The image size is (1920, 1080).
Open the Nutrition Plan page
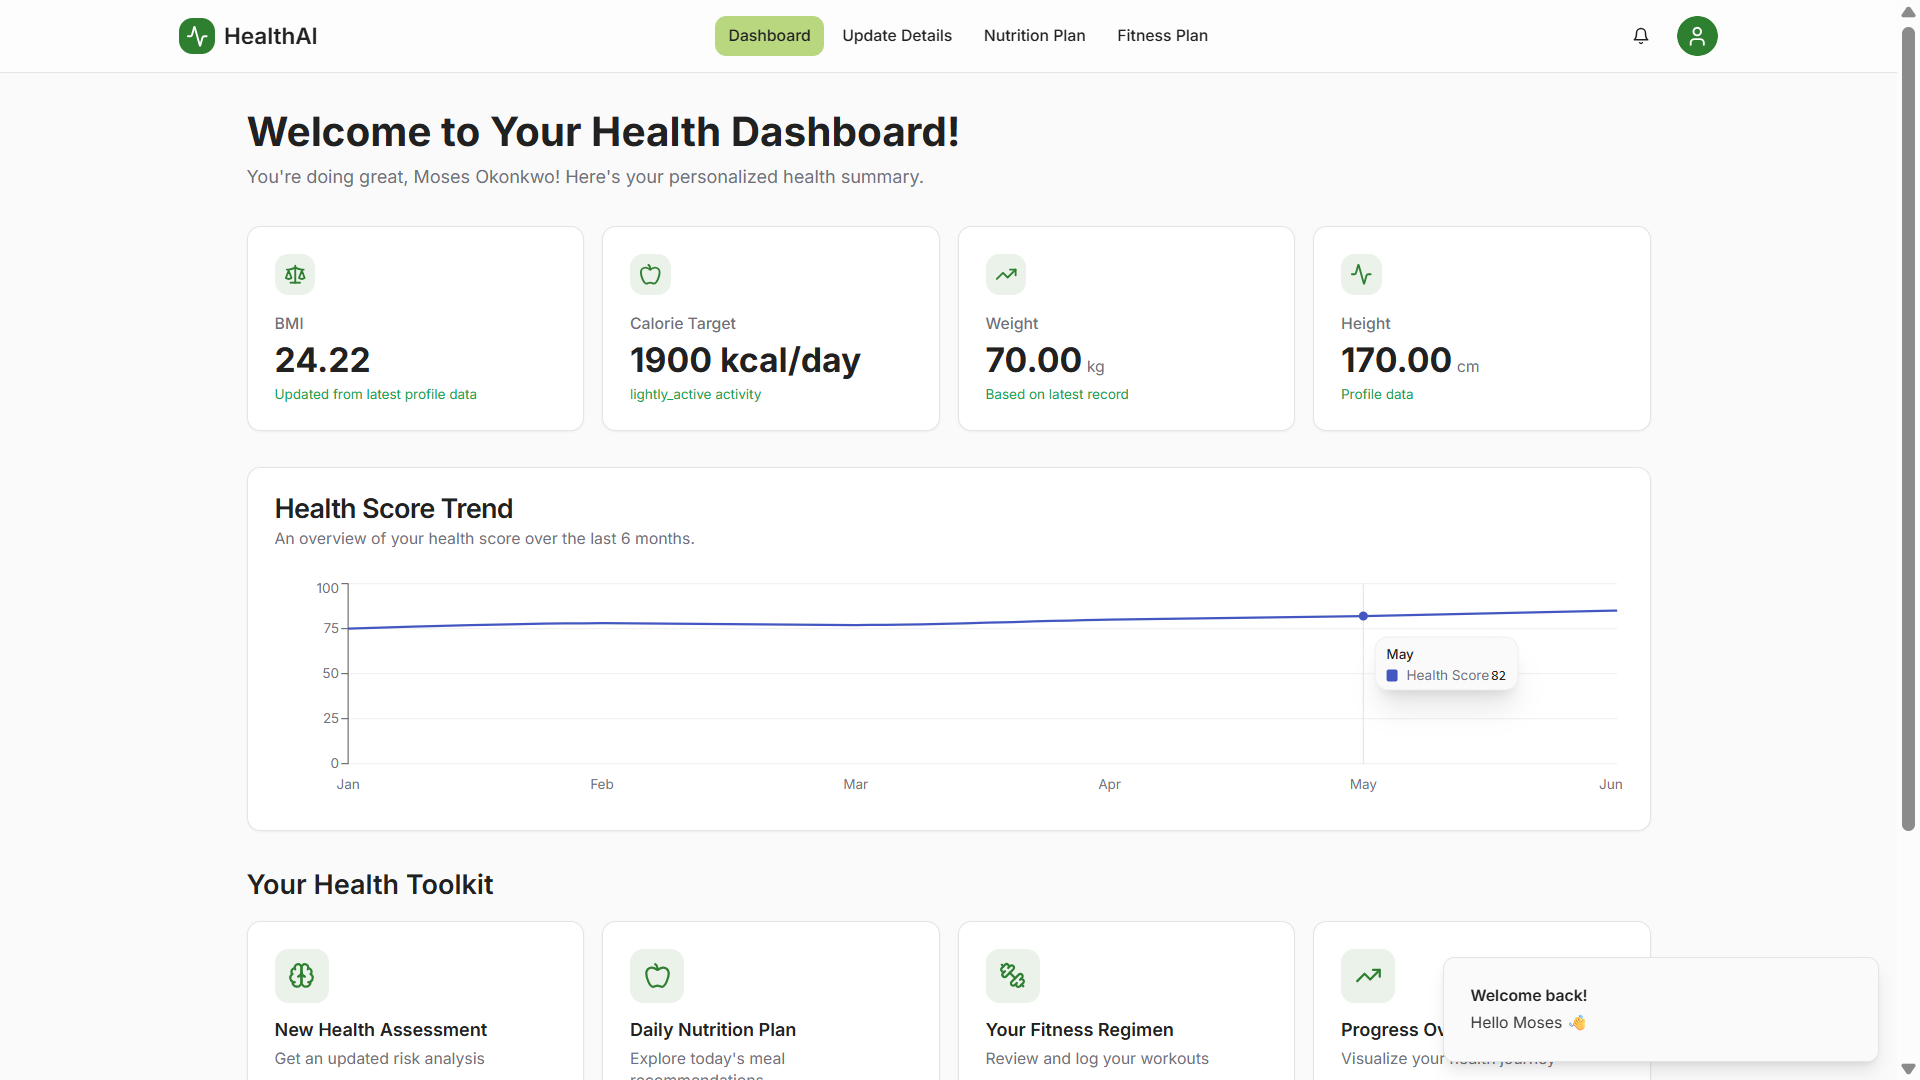tap(1034, 36)
